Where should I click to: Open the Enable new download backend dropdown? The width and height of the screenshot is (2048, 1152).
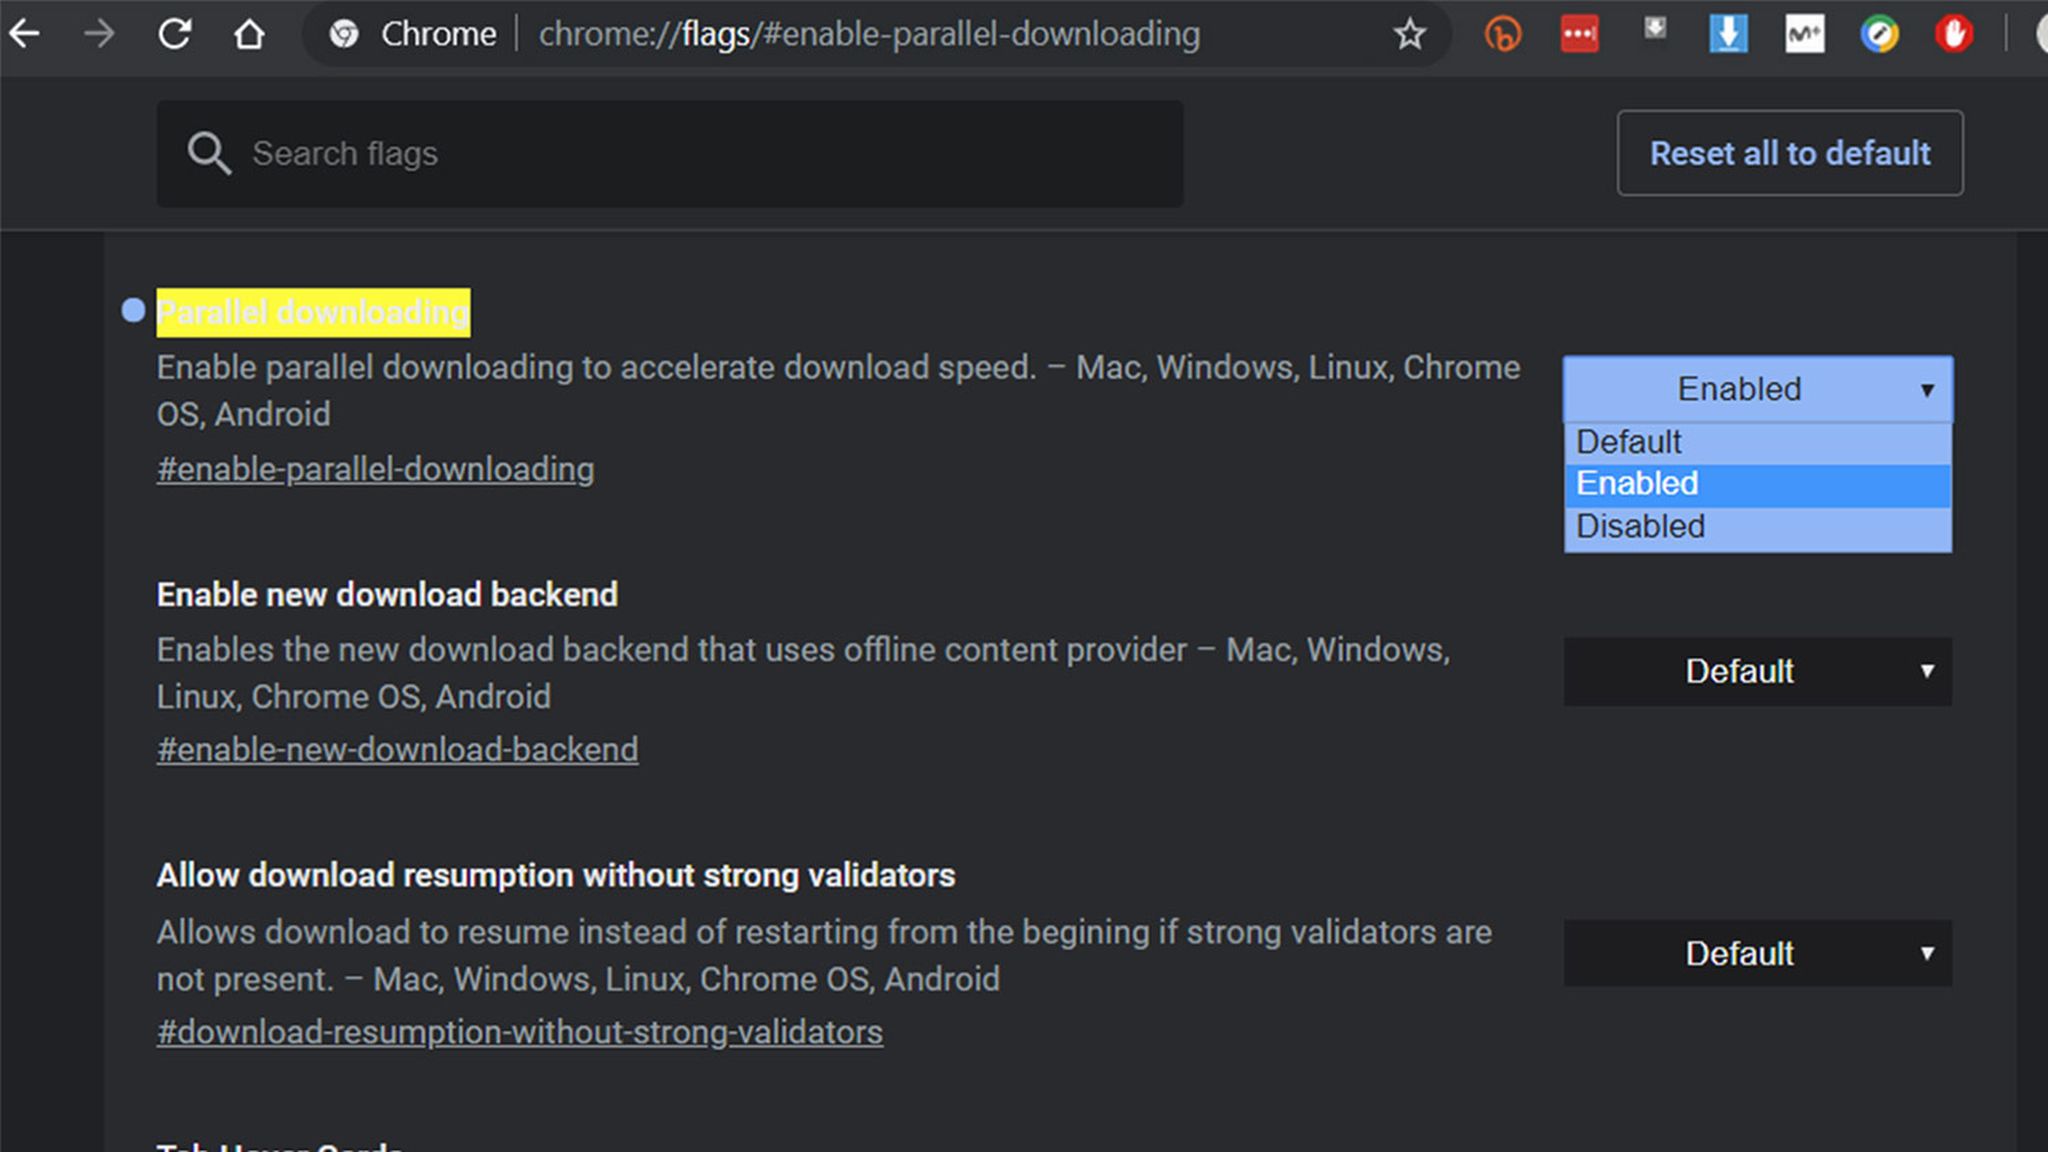1756,671
